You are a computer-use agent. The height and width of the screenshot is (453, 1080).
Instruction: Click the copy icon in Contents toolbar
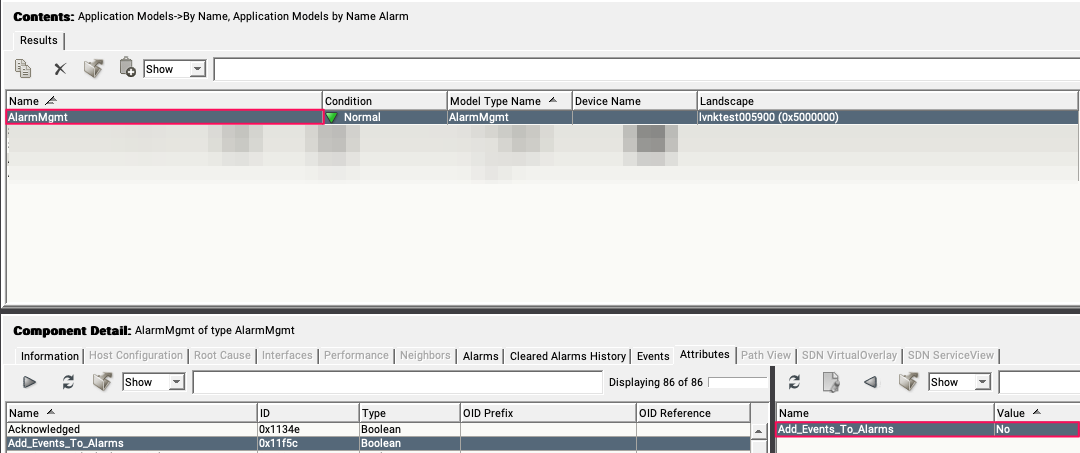pyautogui.click(x=23, y=69)
